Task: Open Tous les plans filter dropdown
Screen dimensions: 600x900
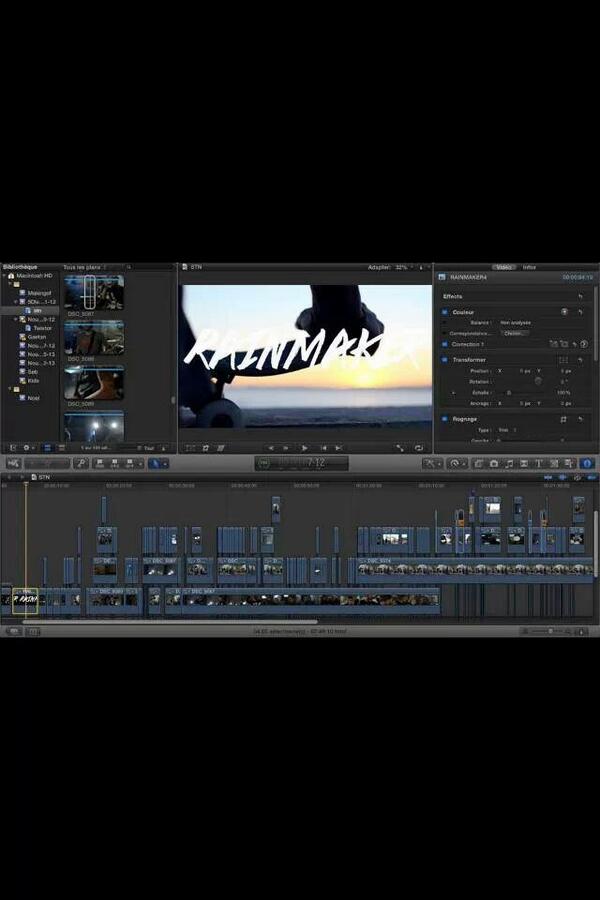Action: pos(84,267)
